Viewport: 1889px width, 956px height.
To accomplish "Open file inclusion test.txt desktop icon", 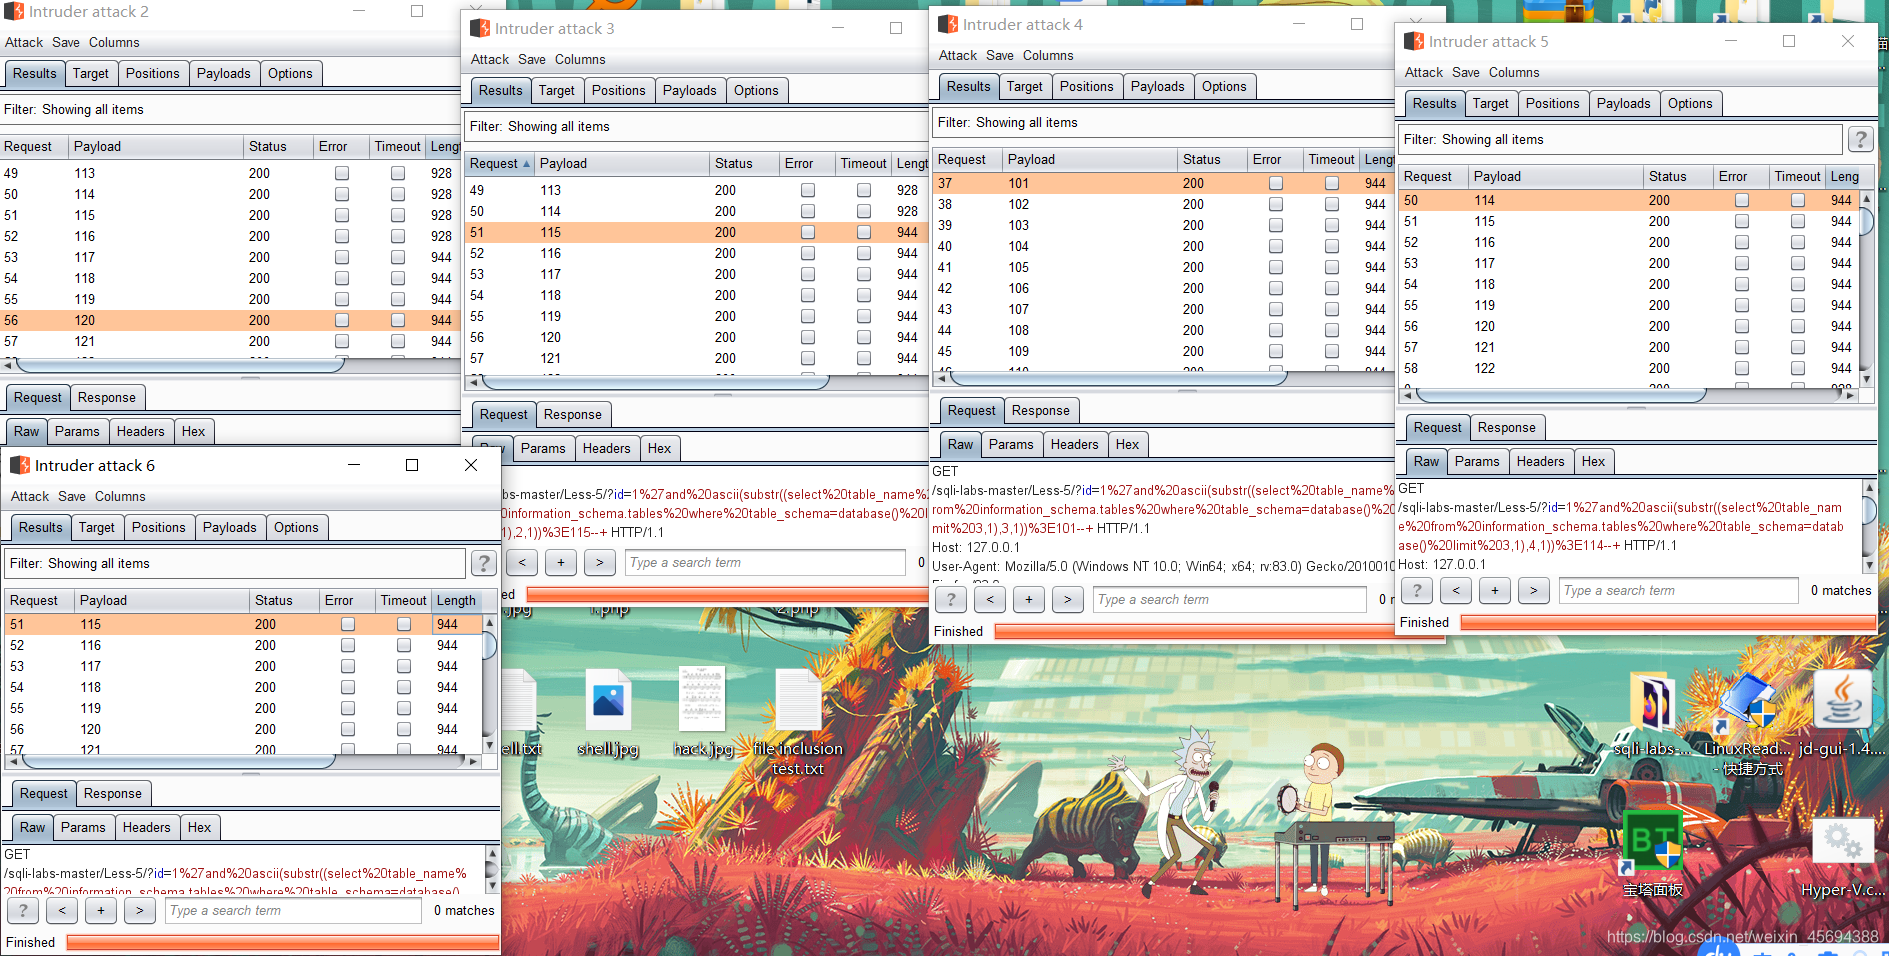I will pyautogui.click(x=798, y=721).
